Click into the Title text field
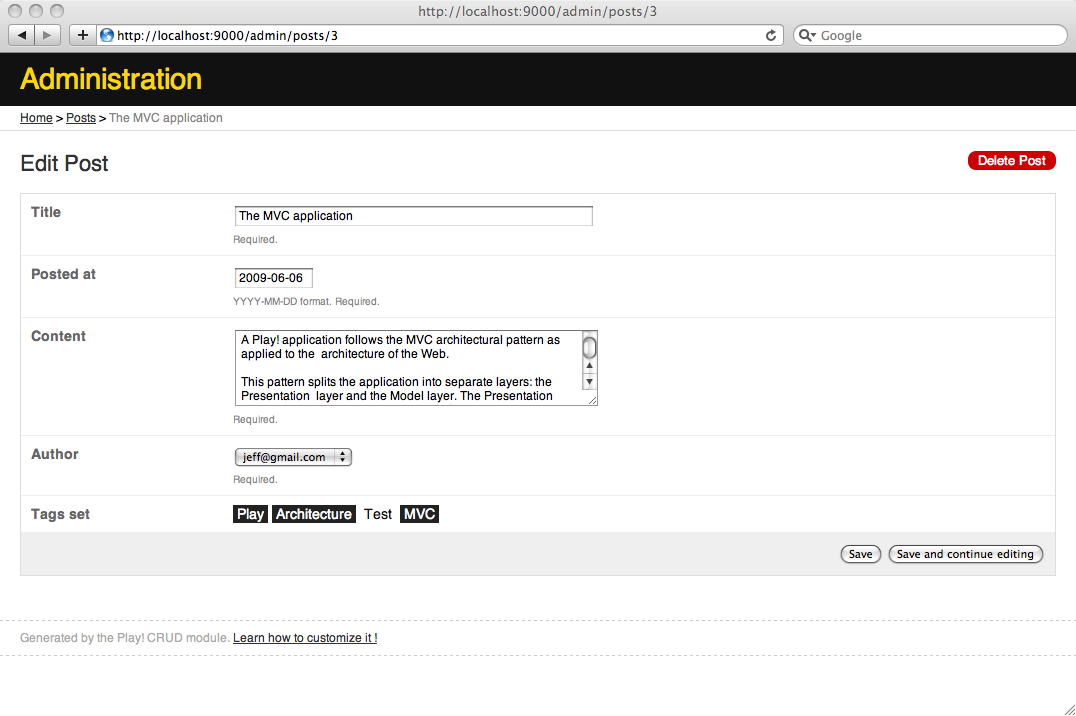Image resolution: width=1076 pixels, height=716 pixels. pyautogui.click(x=413, y=216)
